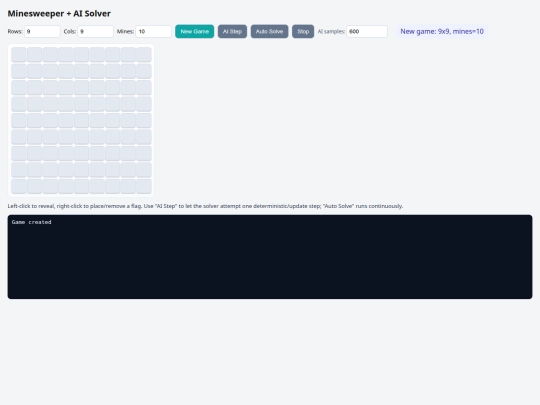Focus the Mines input field
Viewport: 540px width, 405px height.
[x=153, y=31]
